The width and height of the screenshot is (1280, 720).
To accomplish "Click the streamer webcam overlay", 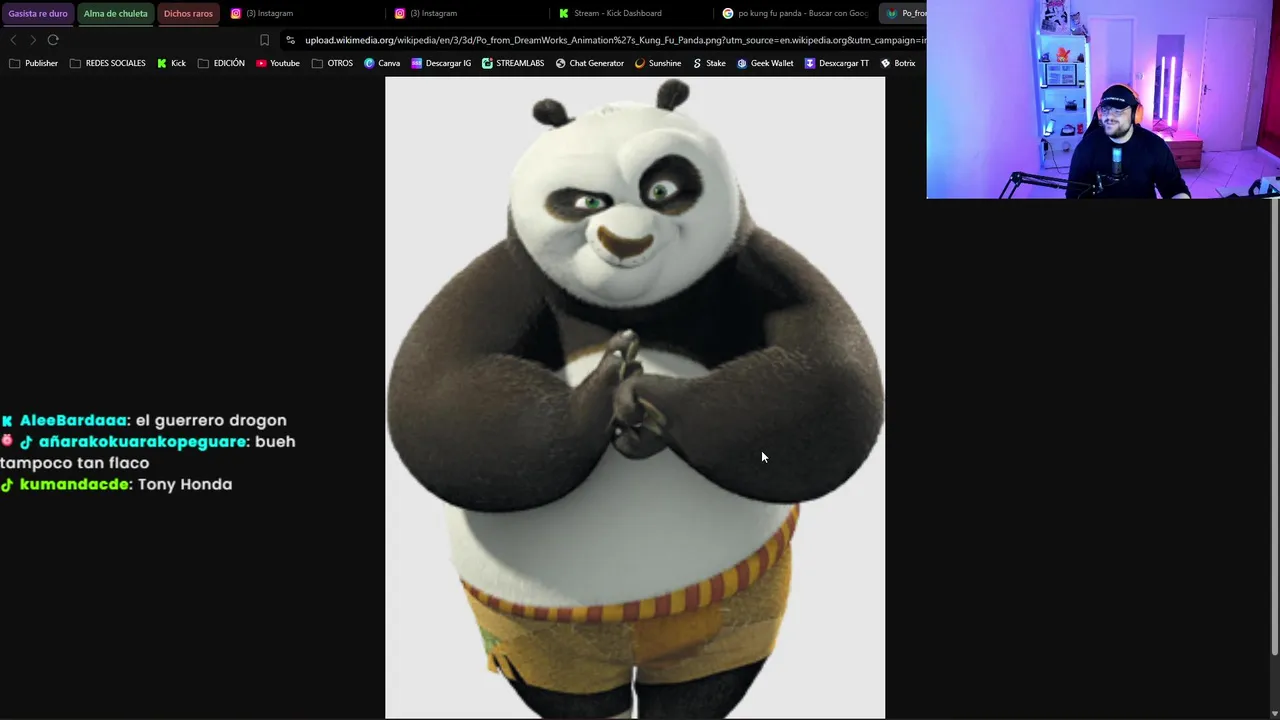I will 1102,99.
